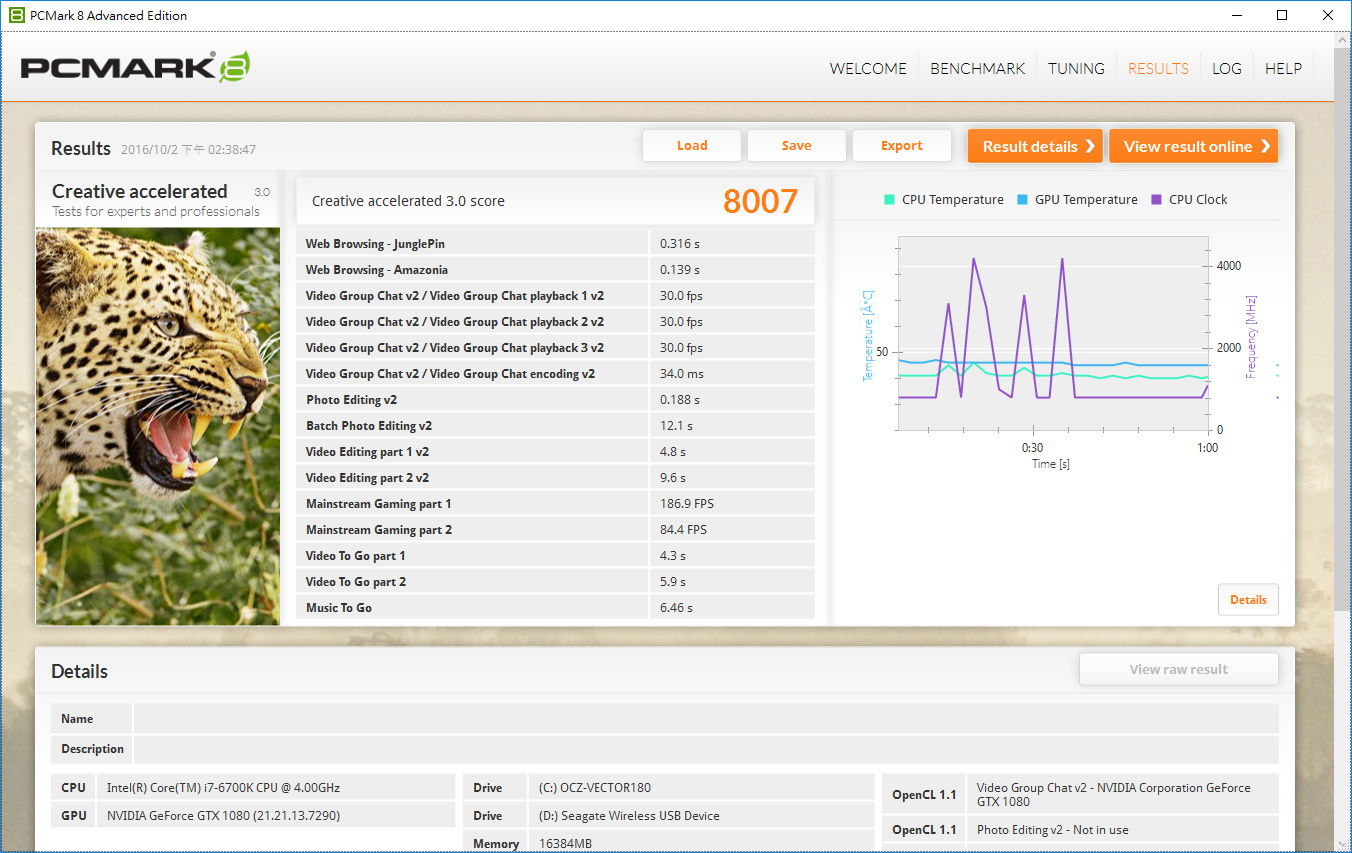Viewport: 1352px width, 853px height.
Task: Click the PCMark 8 logo
Action: [135, 67]
